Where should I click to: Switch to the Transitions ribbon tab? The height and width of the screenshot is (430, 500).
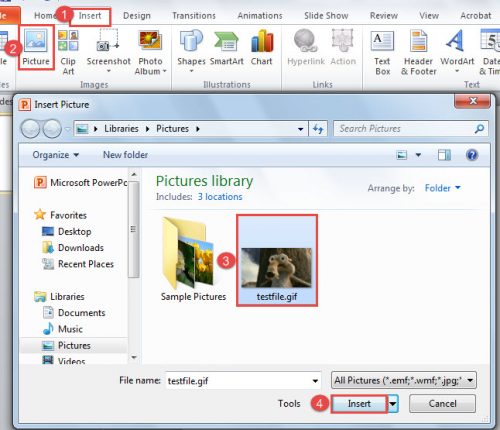click(x=194, y=16)
